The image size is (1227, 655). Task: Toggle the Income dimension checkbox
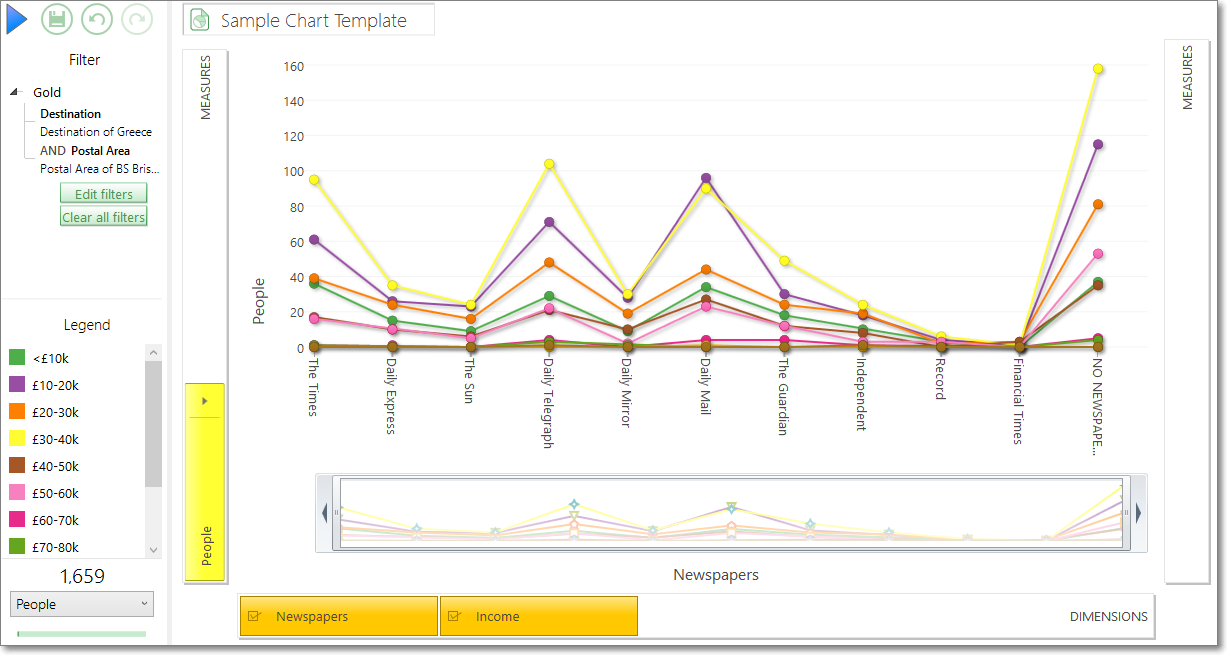point(455,616)
